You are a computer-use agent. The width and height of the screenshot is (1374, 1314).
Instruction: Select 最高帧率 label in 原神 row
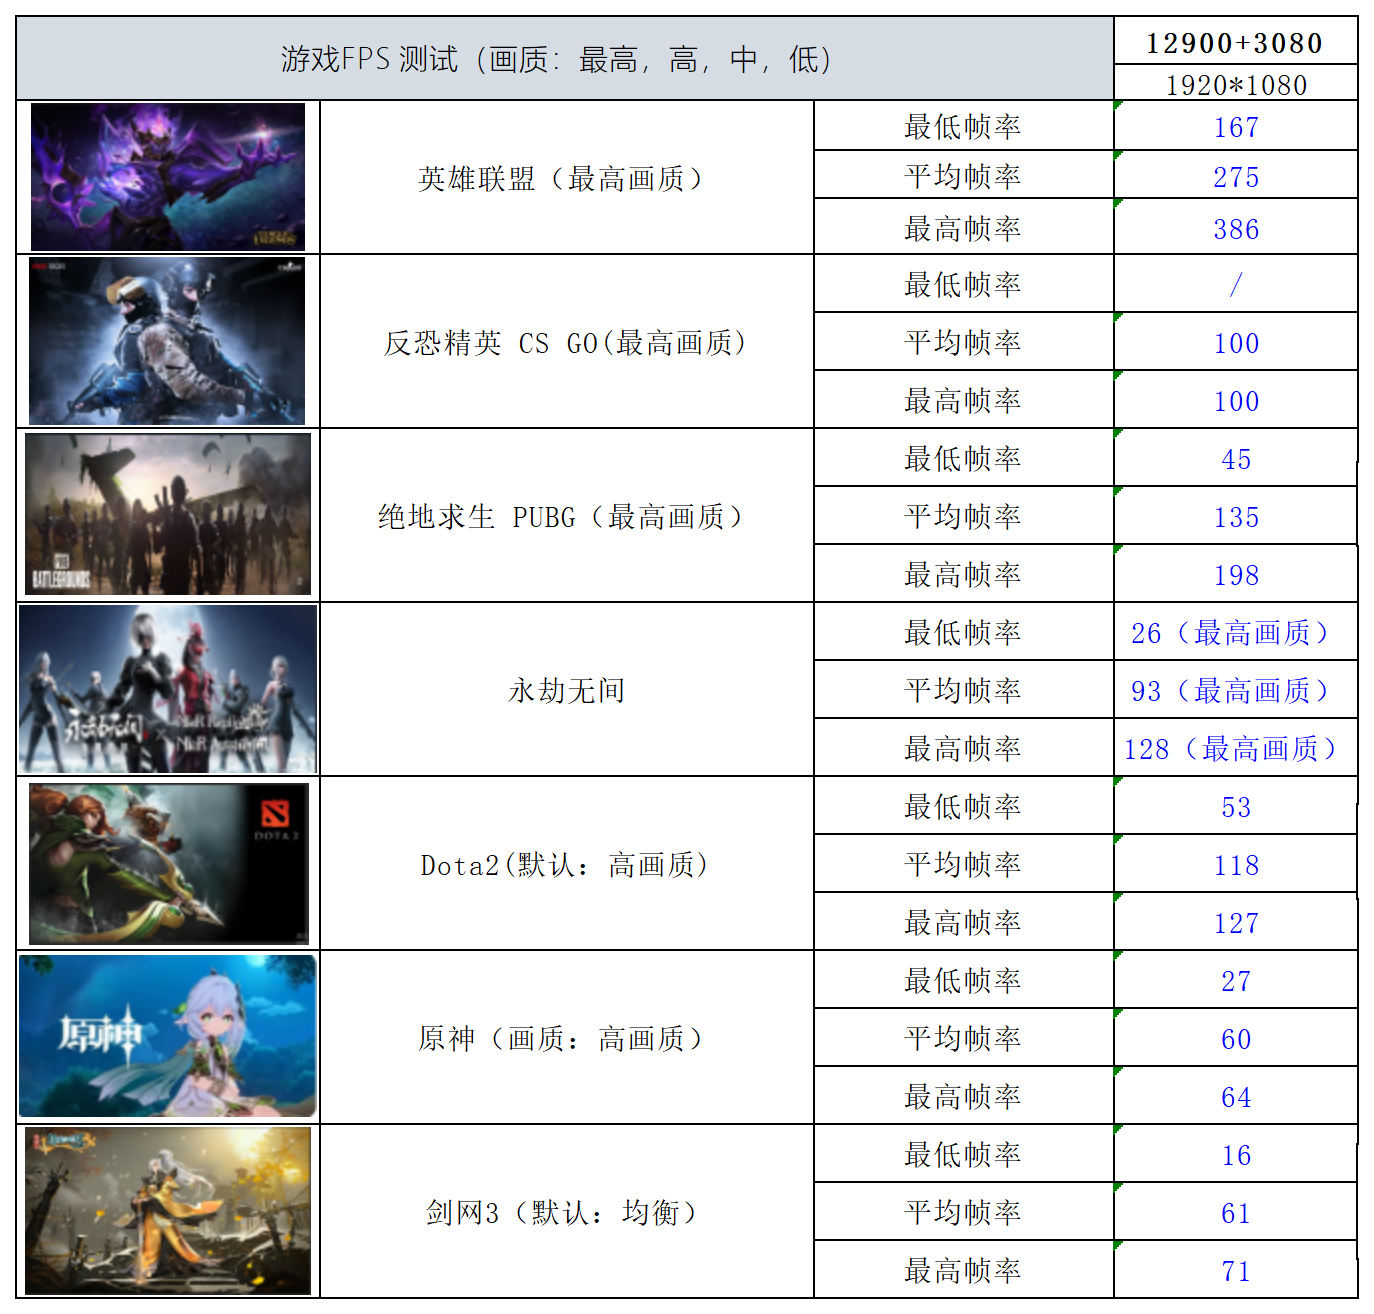pos(964,1096)
